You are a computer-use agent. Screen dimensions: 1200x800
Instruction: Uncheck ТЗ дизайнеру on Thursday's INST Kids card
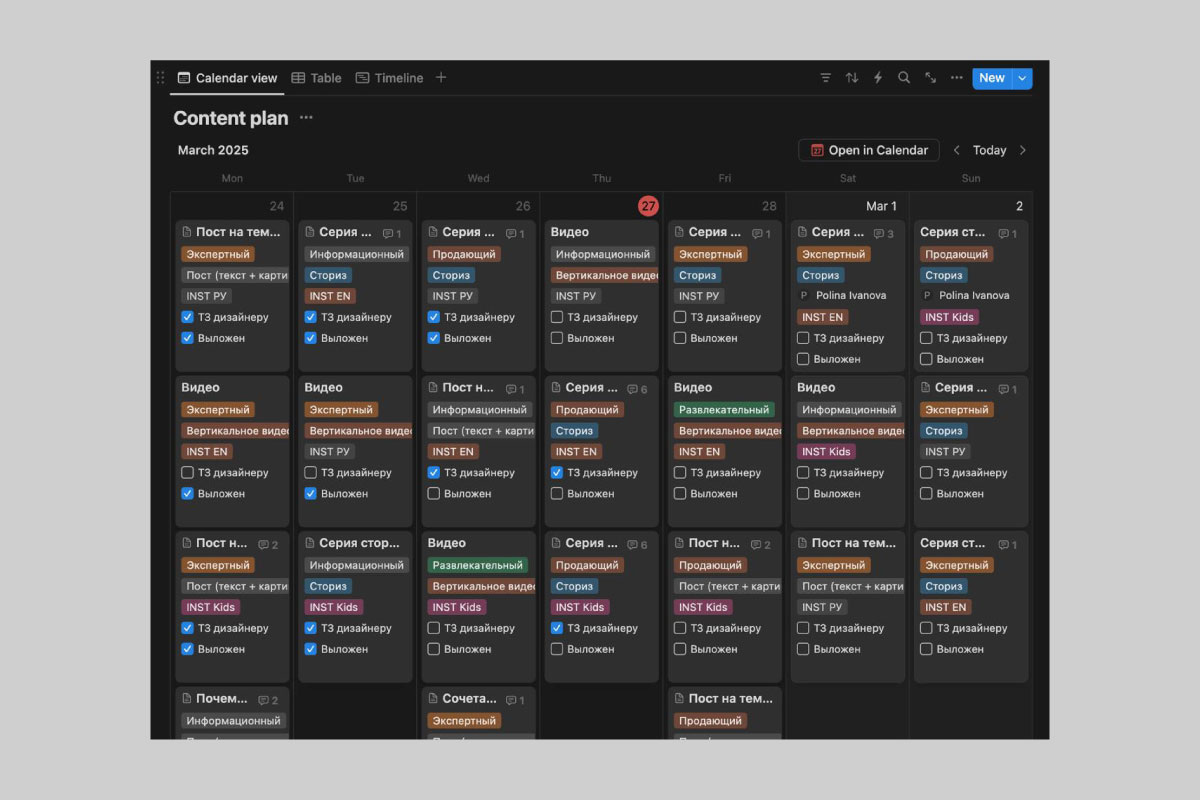click(x=557, y=628)
